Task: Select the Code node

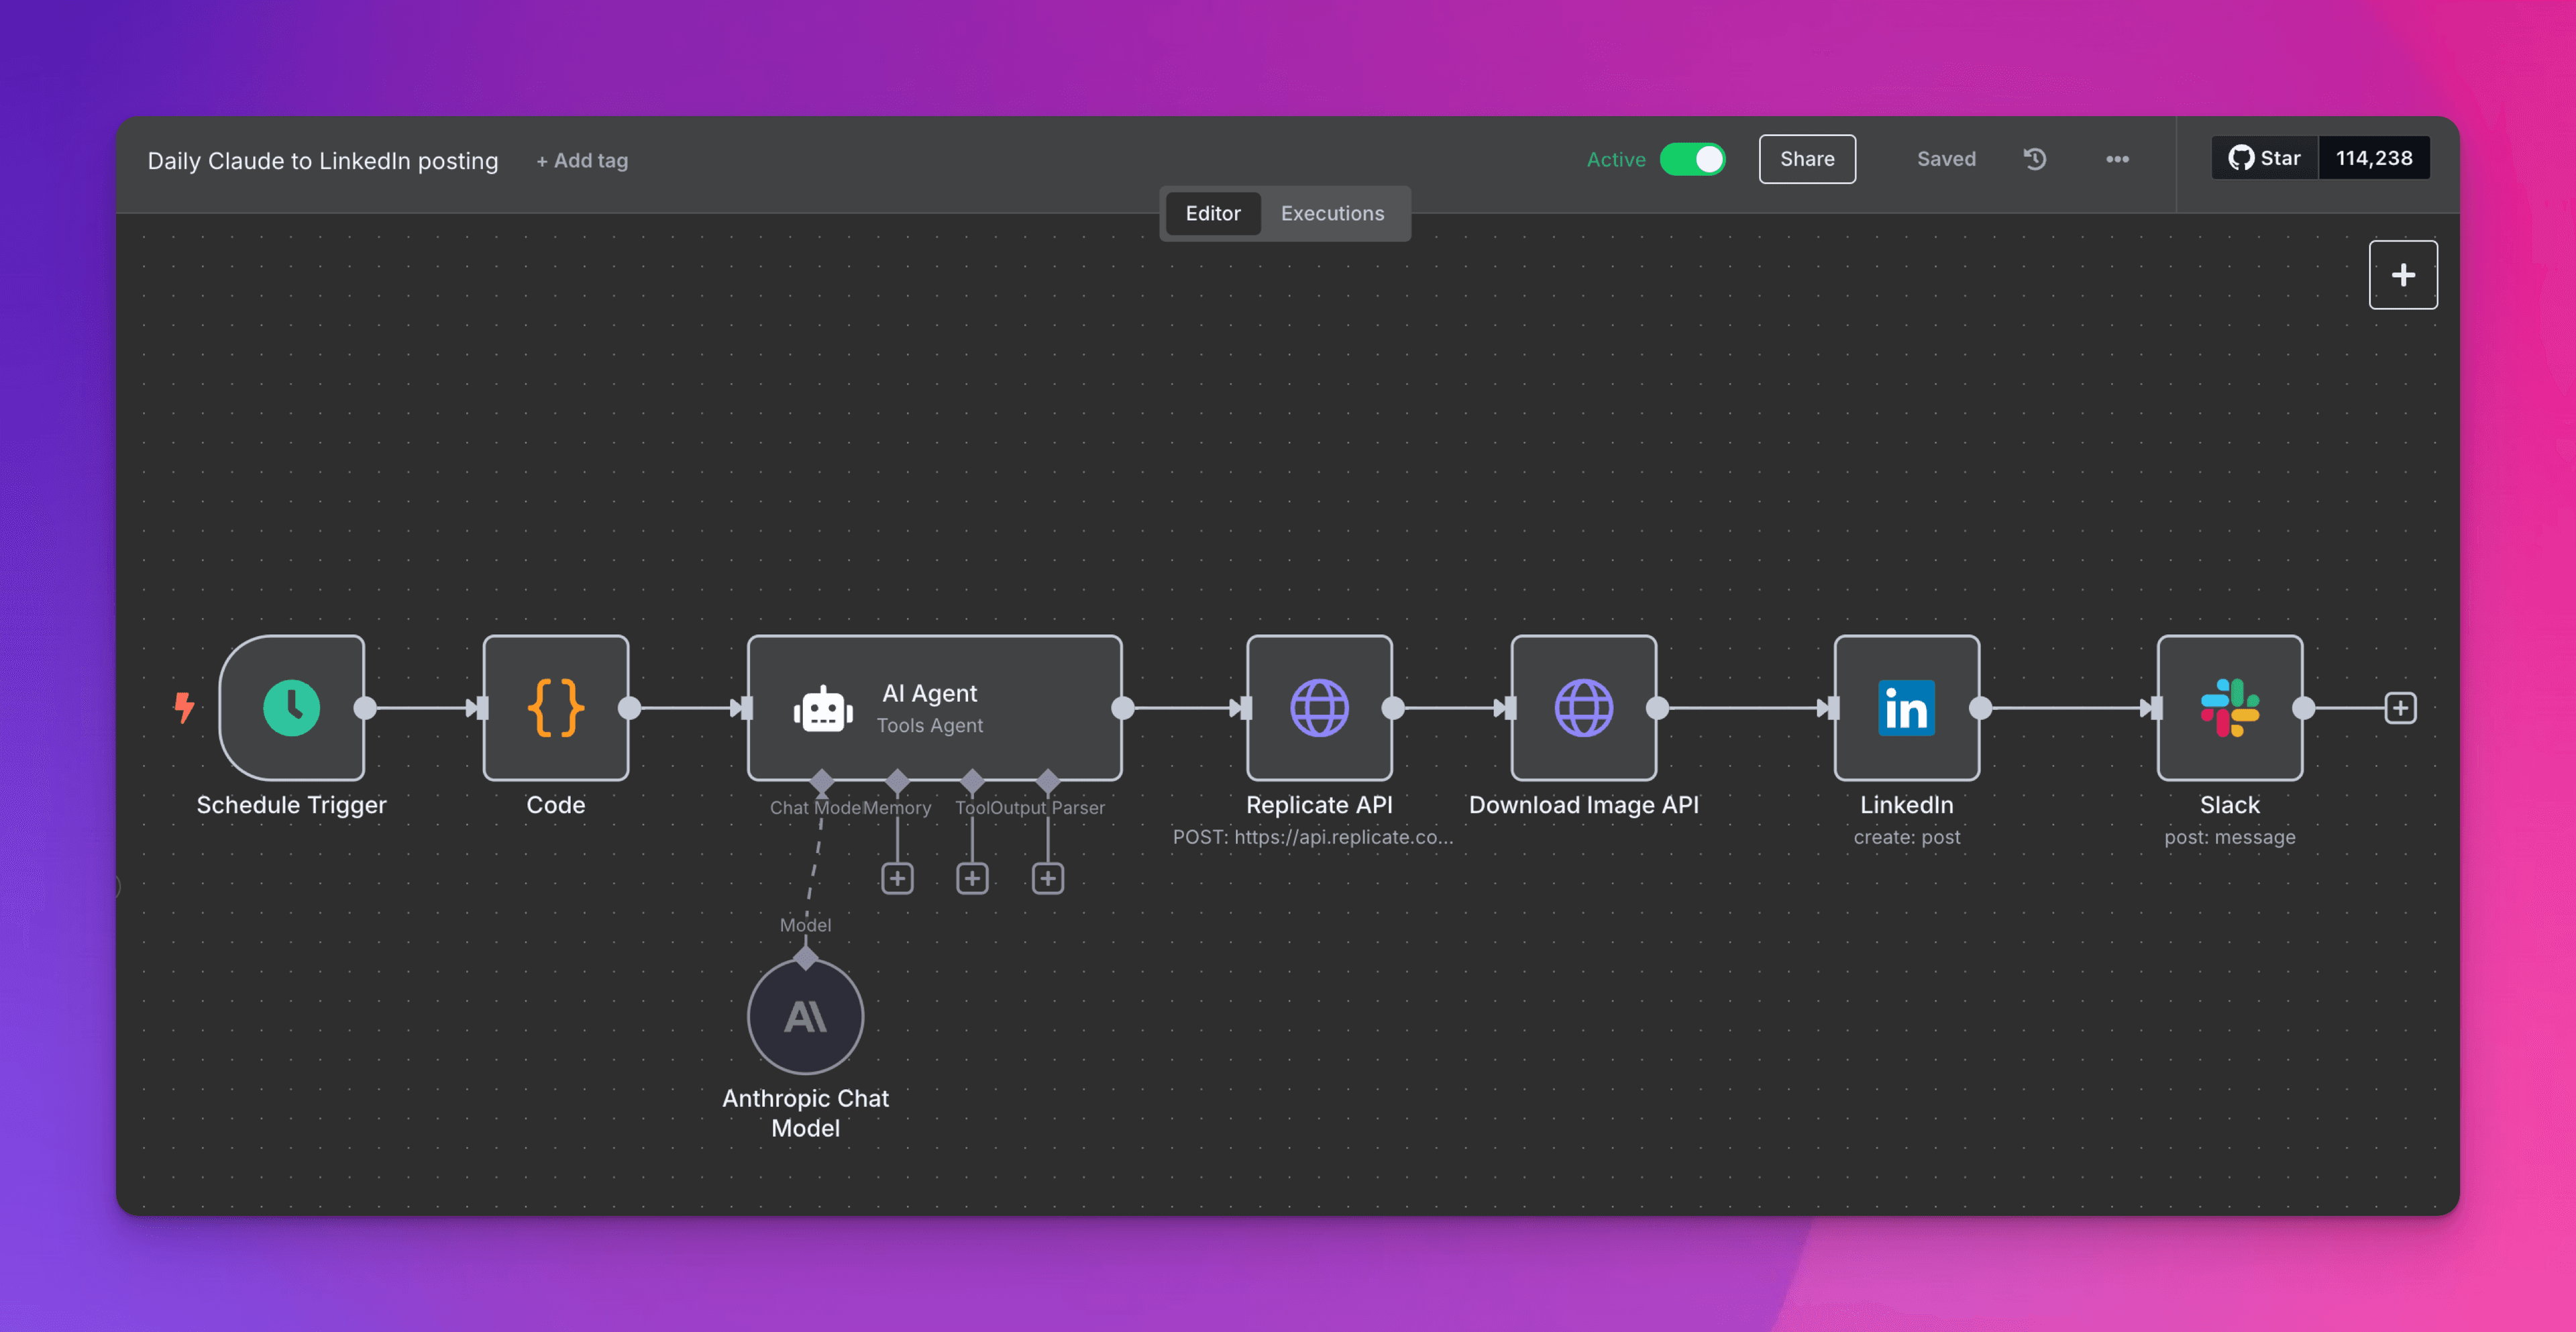Action: [556, 708]
